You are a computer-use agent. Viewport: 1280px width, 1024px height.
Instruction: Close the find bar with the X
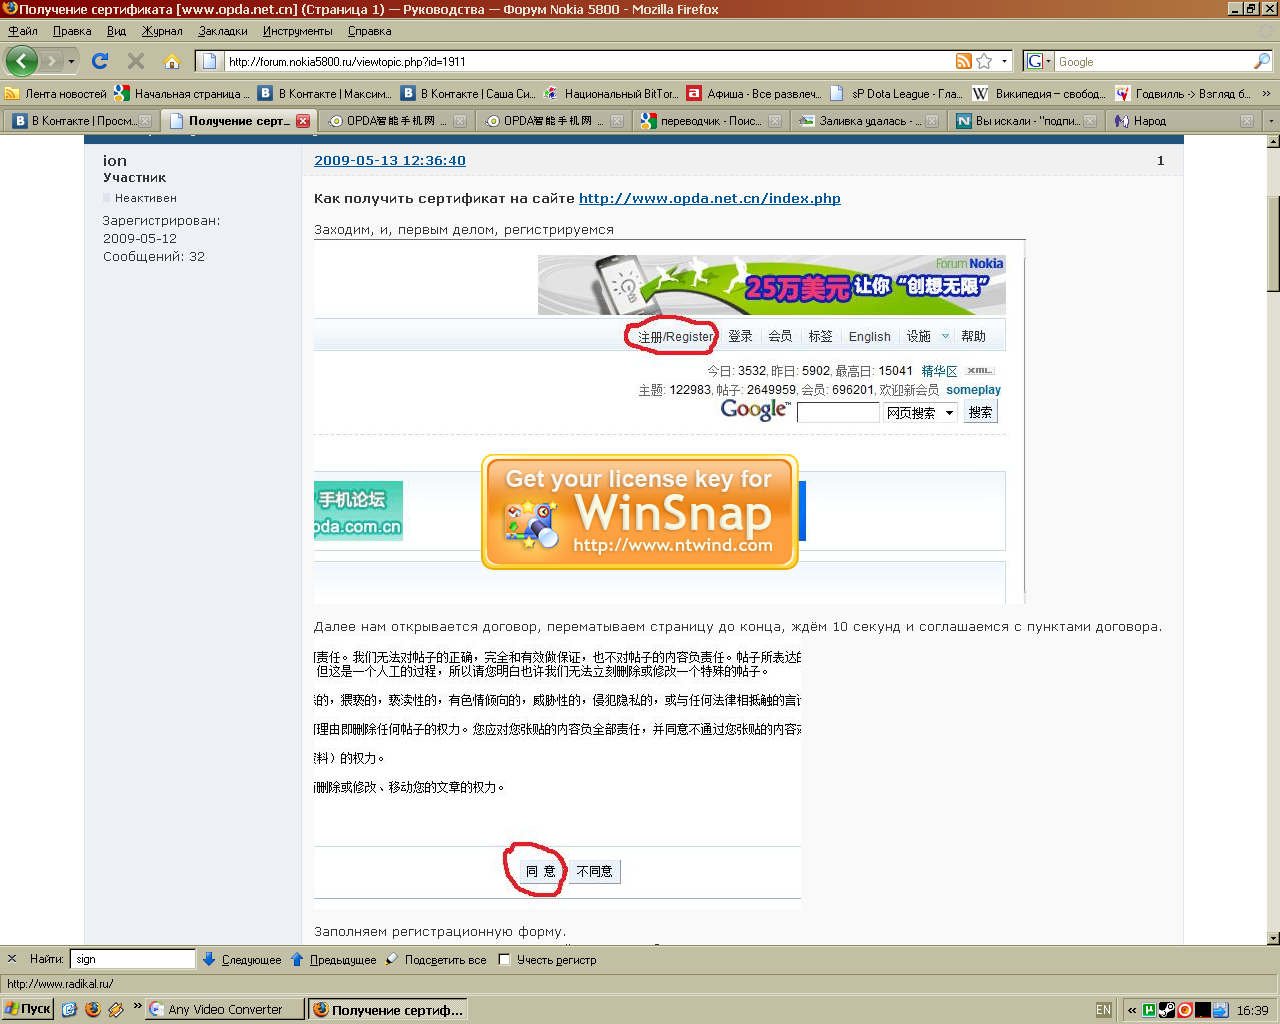tap(12, 959)
